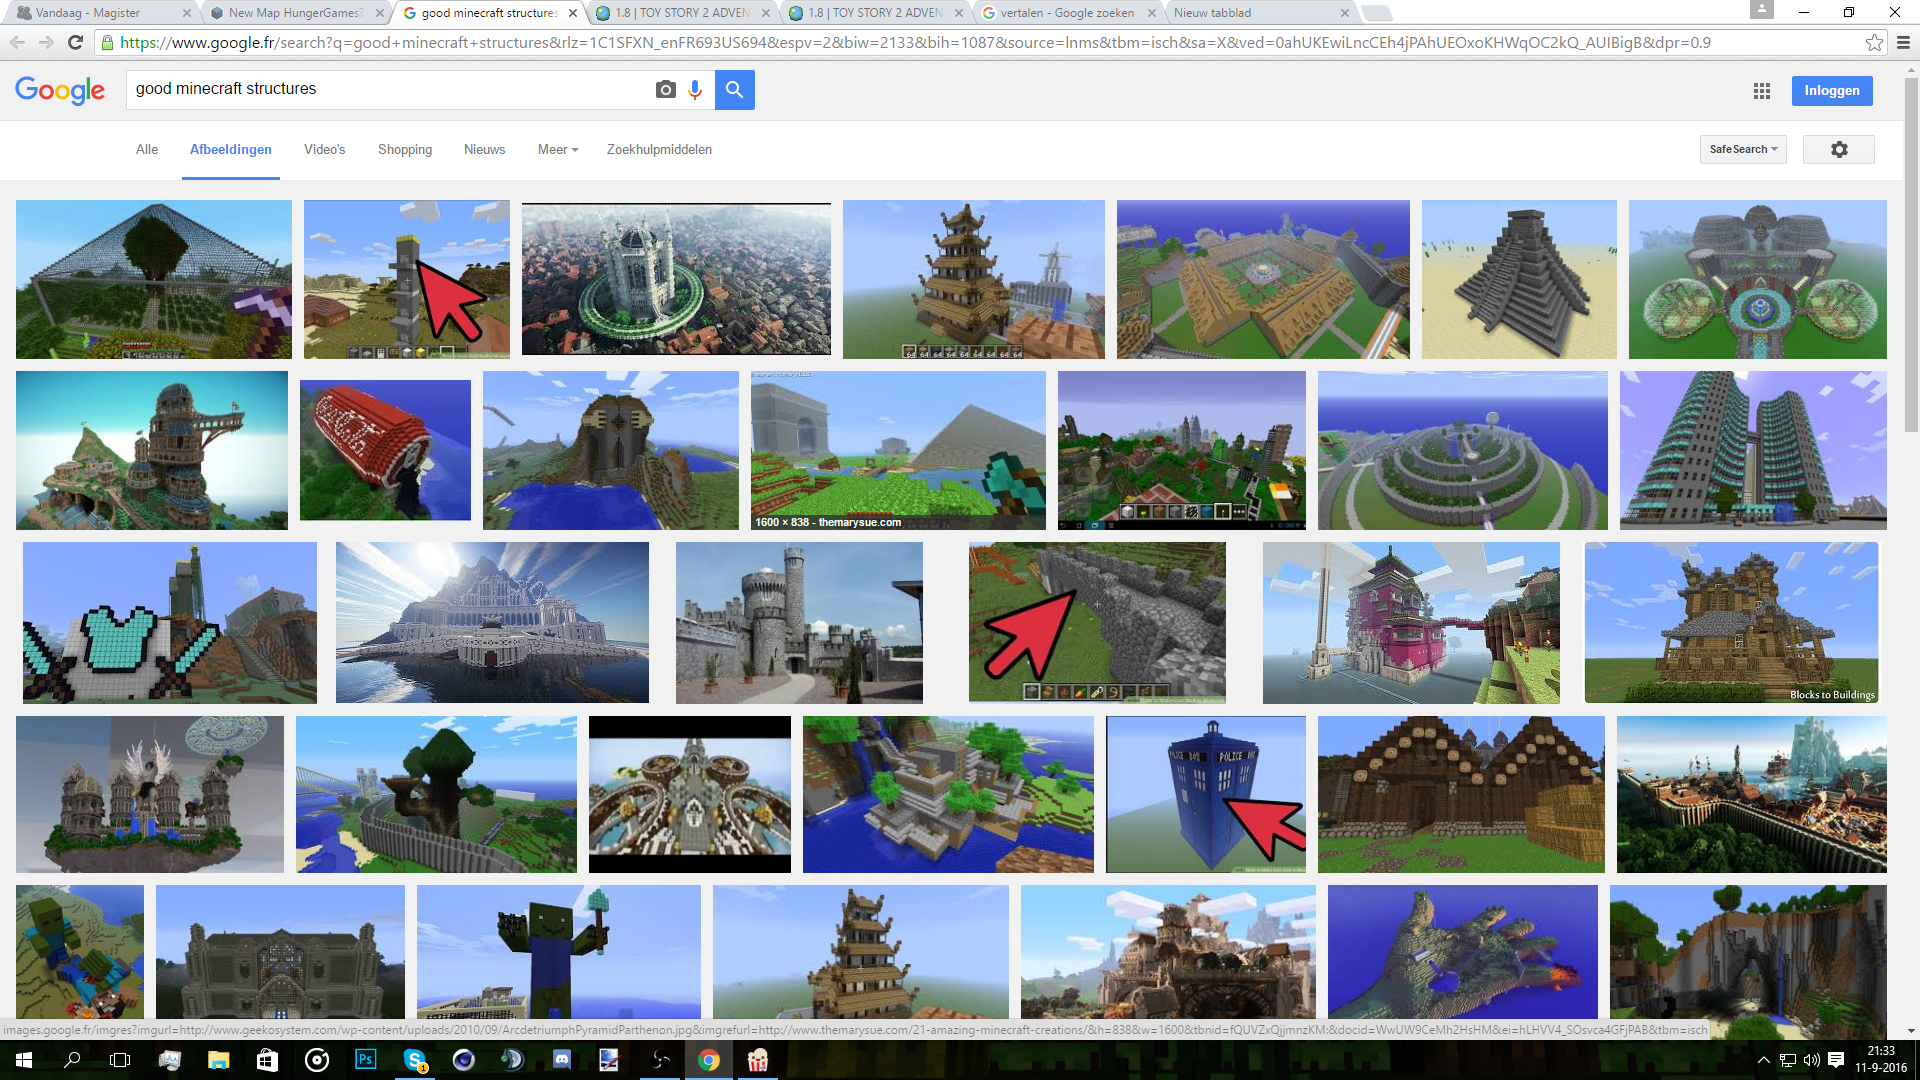Open Windows taskbar search
Image resolution: width=1920 pixels, height=1080 pixels.
point(72,1060)
